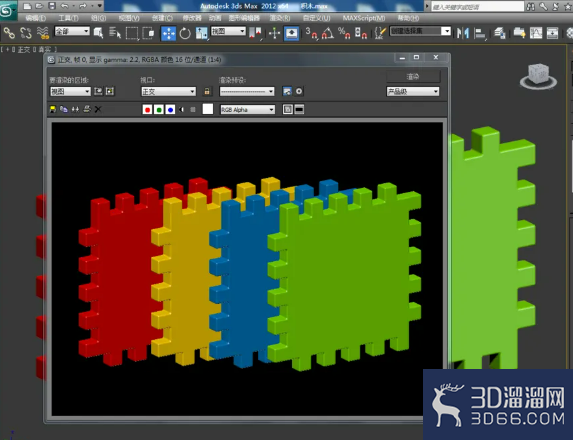Click the Use Pivot Point Center icon

click(x=255, y=33)
